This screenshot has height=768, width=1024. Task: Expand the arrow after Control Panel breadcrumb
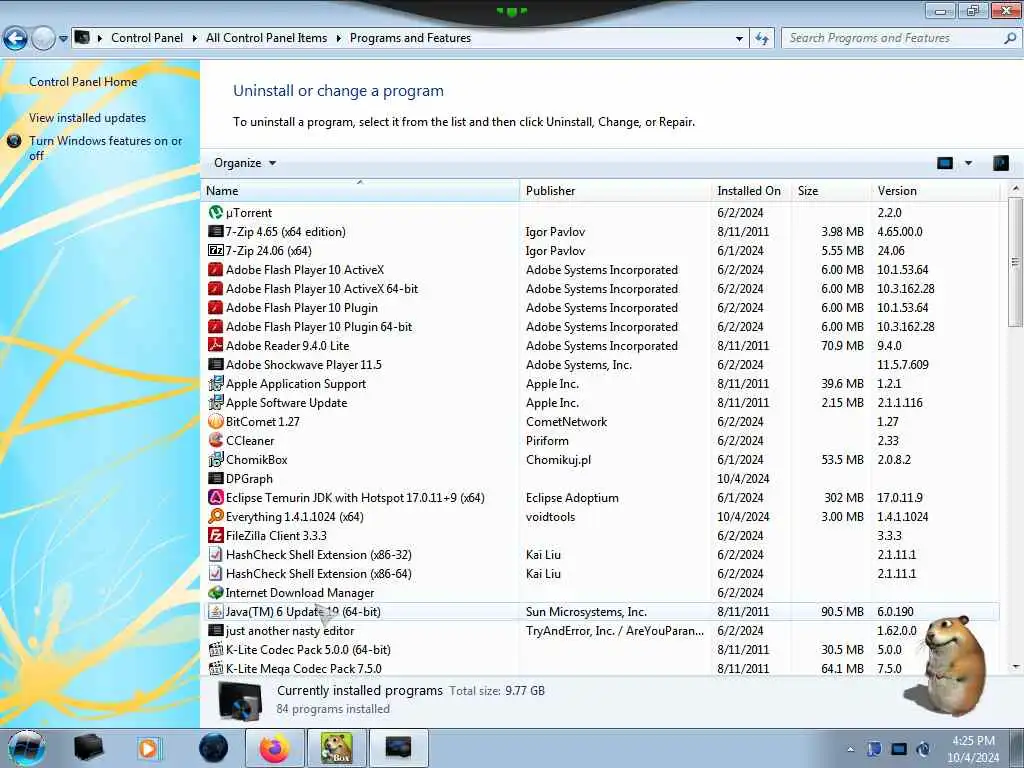click(195, 39)
